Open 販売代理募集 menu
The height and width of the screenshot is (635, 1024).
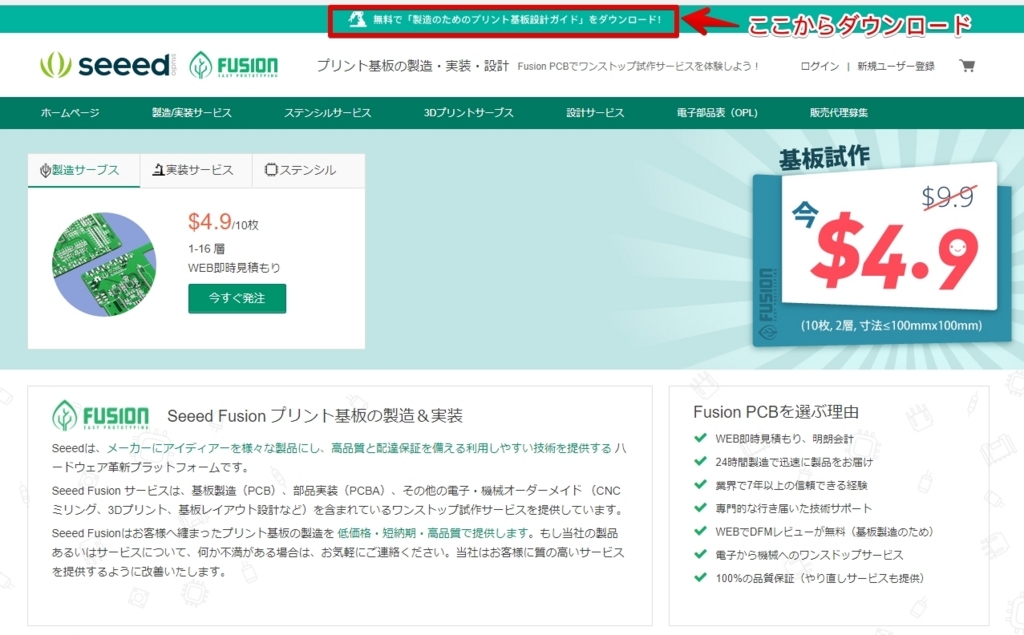pyautogui.click(x=839, y=112)
